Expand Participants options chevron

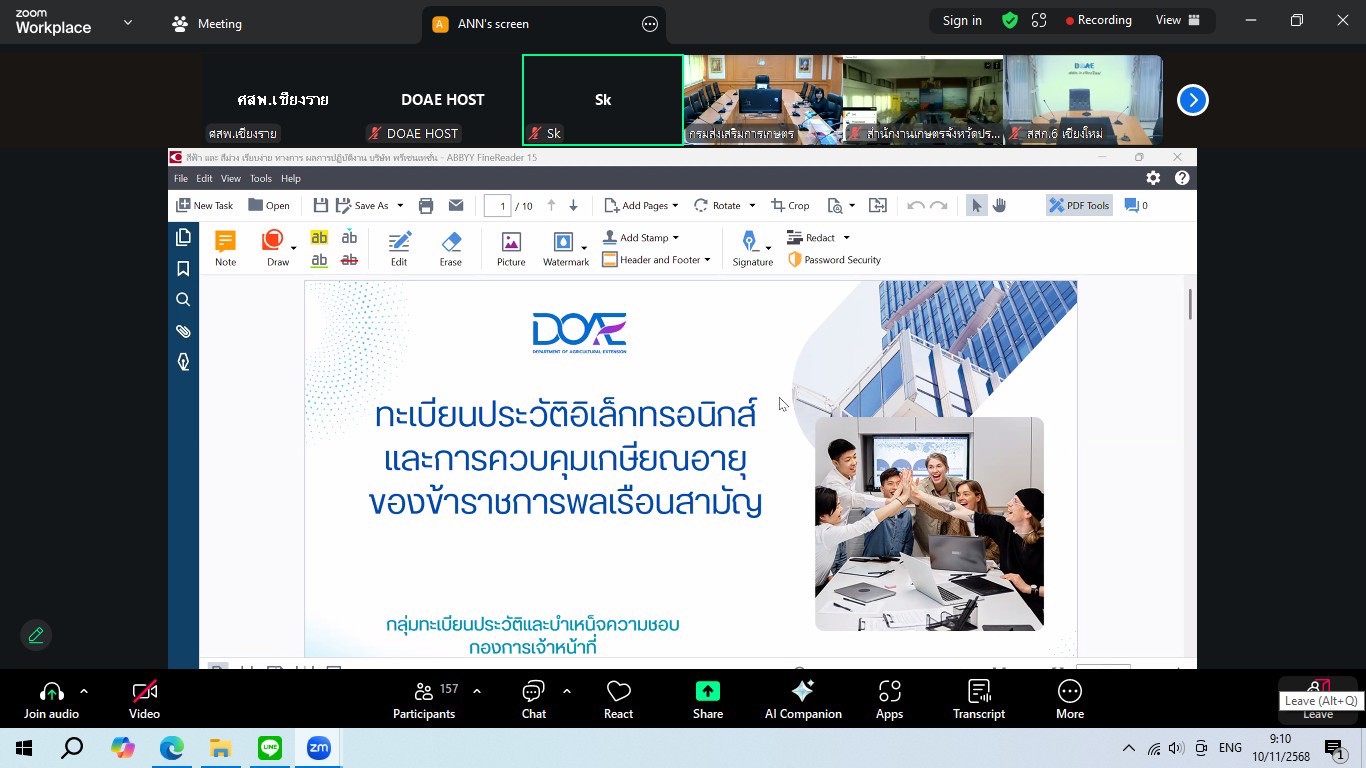pyautogui.click(x=477, y=691)
